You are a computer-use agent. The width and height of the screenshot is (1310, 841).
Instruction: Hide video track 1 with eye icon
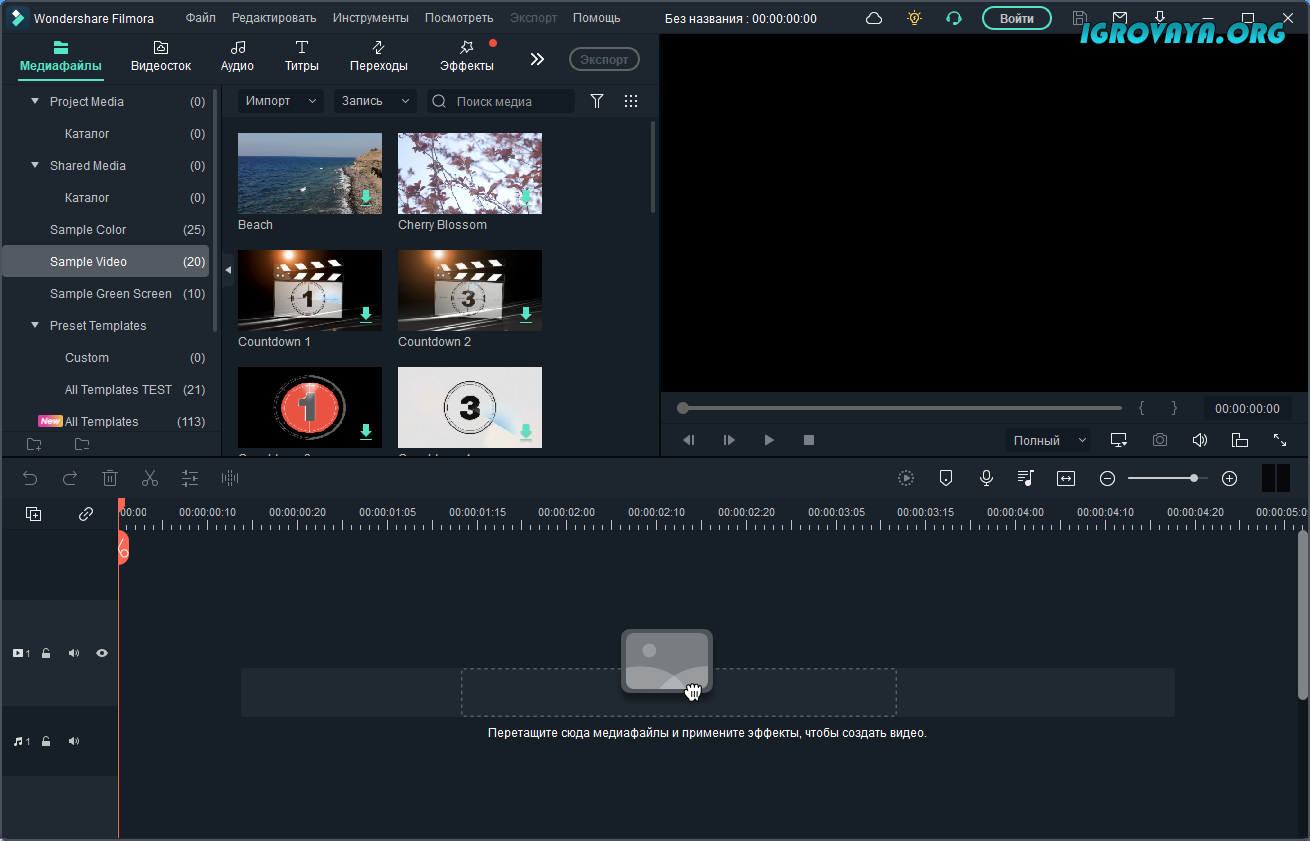tap(102, 653)
